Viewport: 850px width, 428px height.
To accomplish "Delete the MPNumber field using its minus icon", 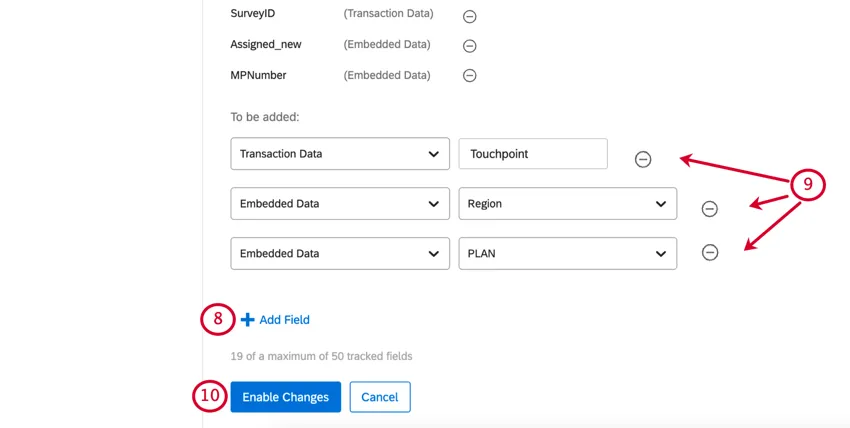I will [x=469, y=75].
